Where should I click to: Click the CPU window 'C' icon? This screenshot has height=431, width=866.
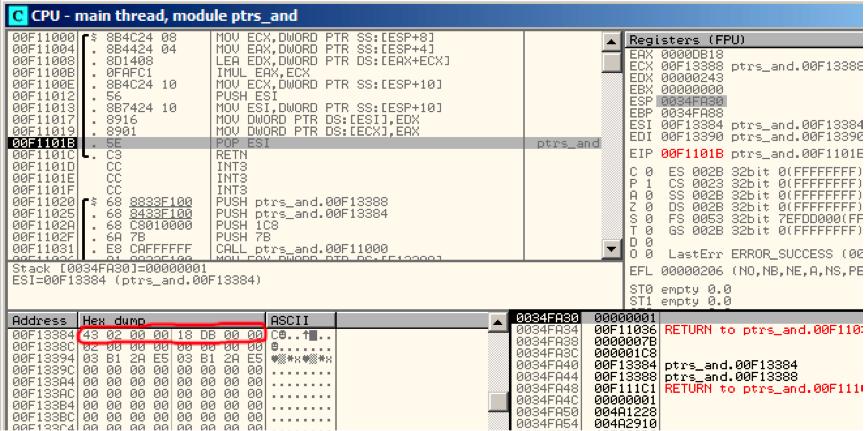coord(18,15)
